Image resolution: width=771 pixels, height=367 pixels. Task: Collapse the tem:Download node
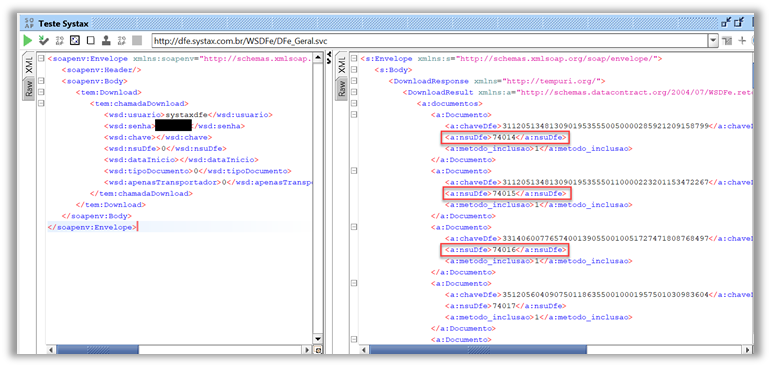coord(41,92)
